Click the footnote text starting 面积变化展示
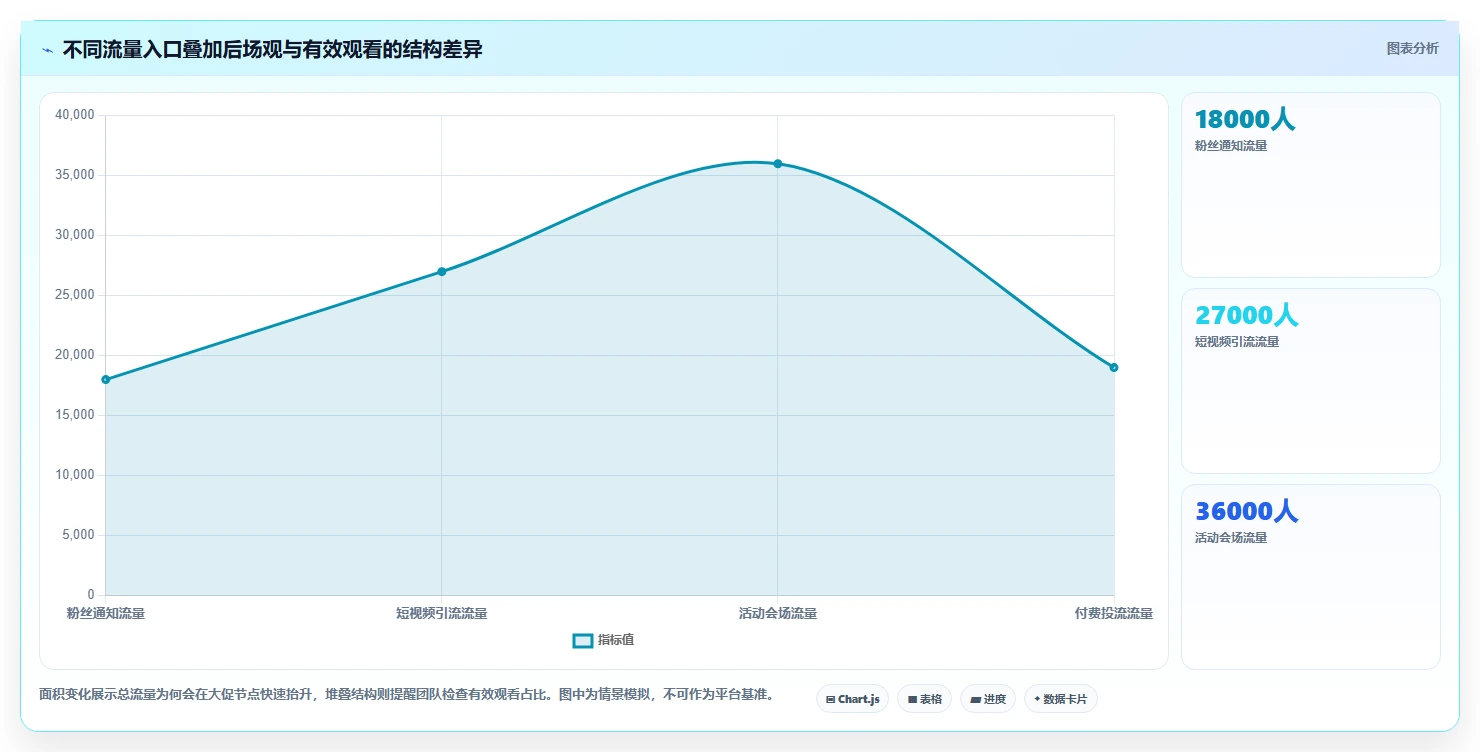Image resolution: width=1480 pixels, height=752 pixels. (406, 694)
